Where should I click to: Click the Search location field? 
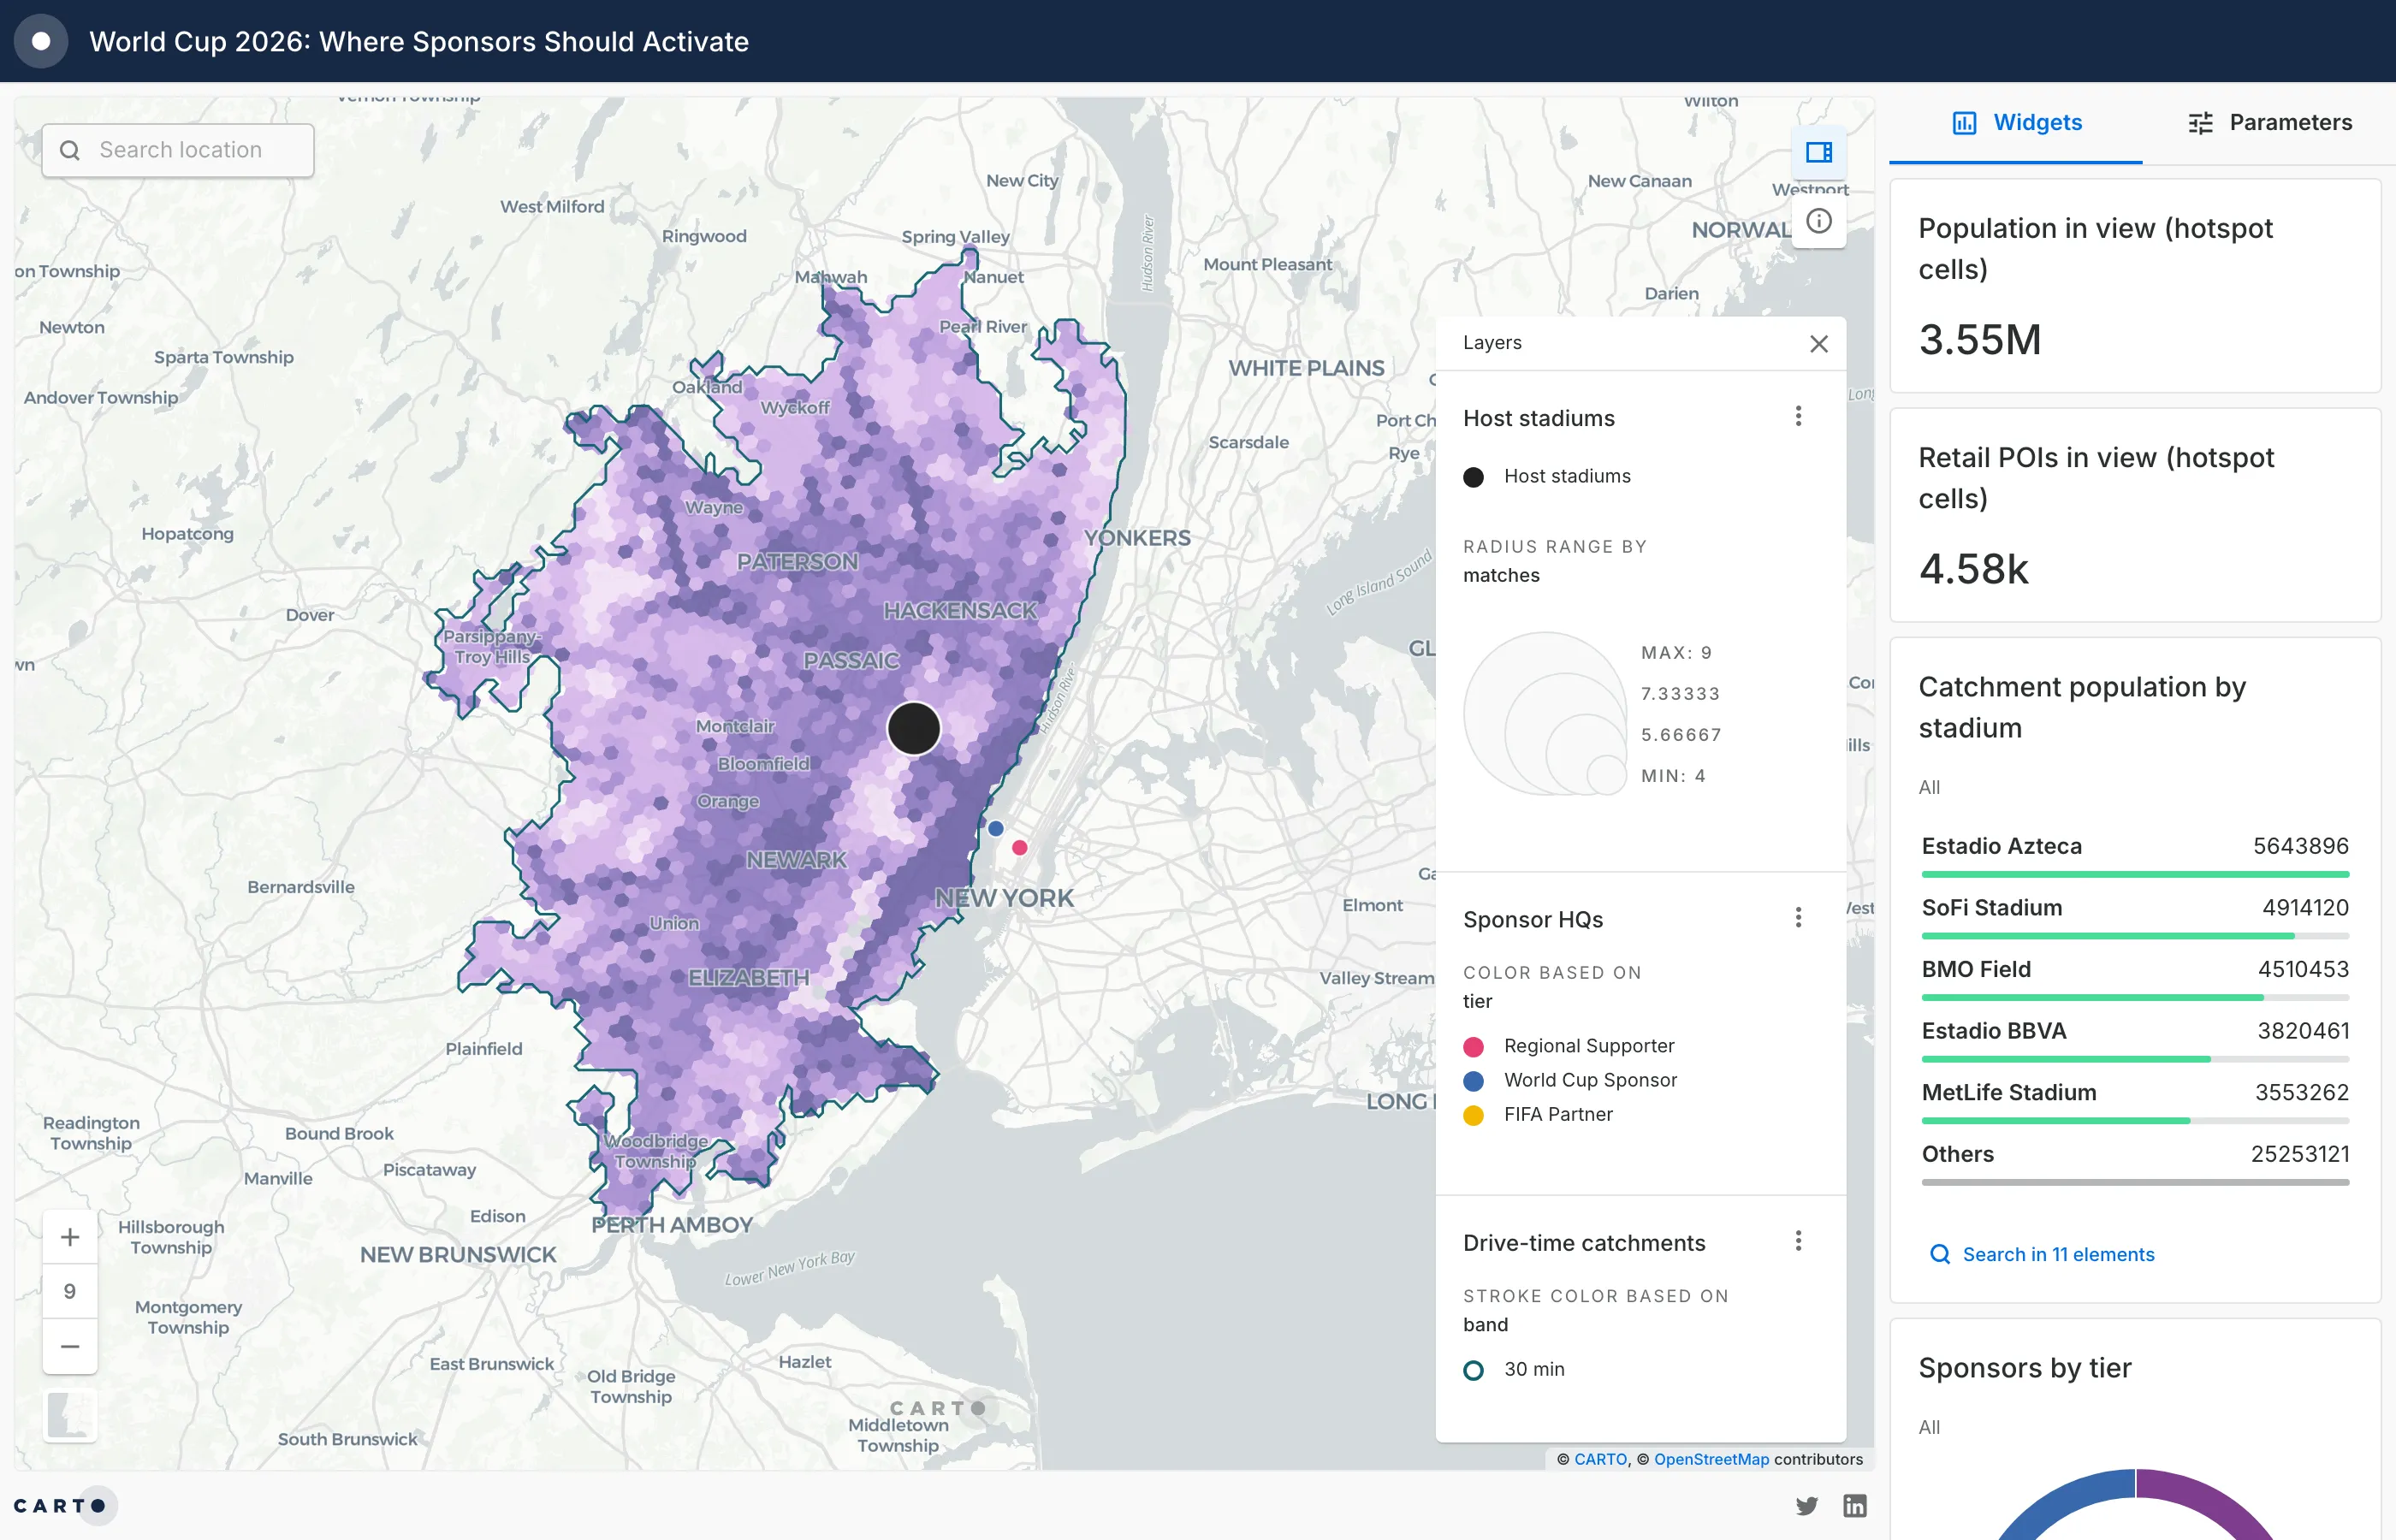(178, 150)
